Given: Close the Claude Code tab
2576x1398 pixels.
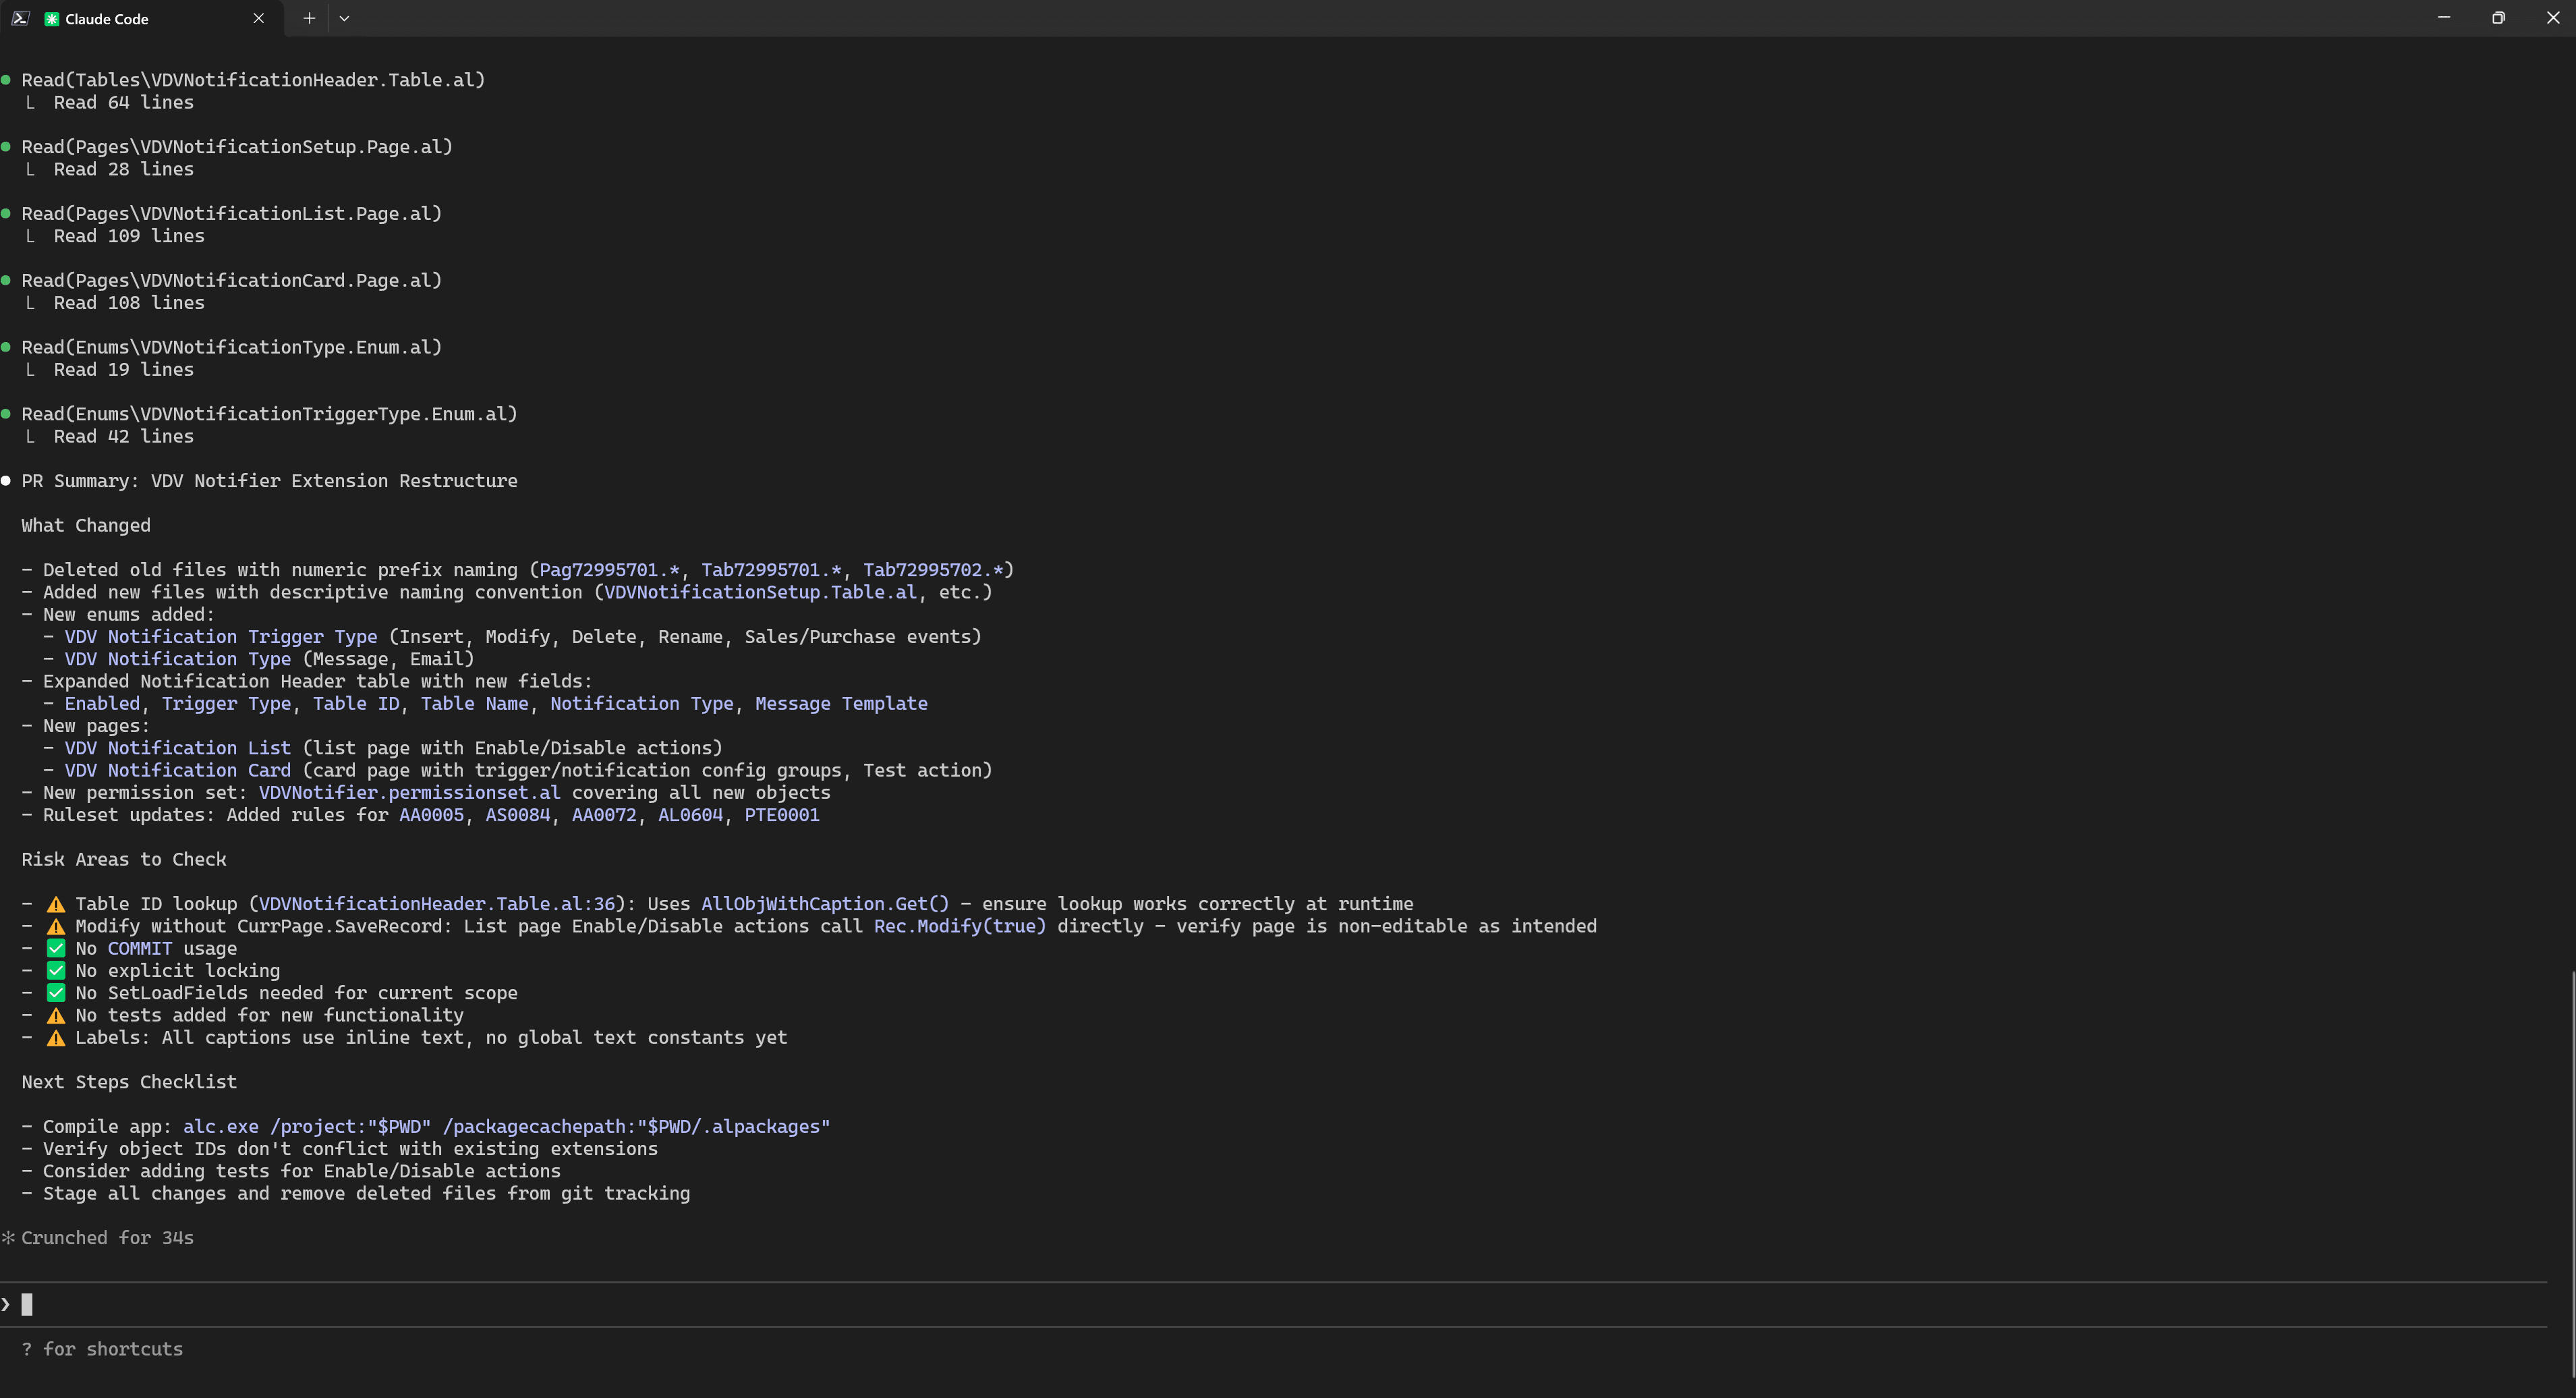Looking at the screenshot, I should (259, 18).
